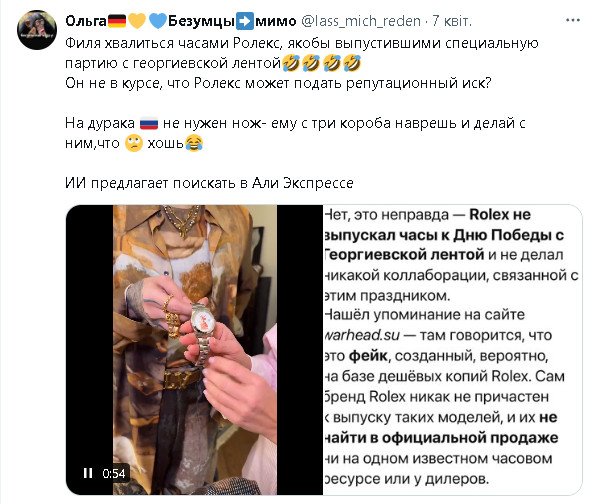Click the Russian flag emoji in tweet
This screenshot has width=592, height=504.
point(149,124)
